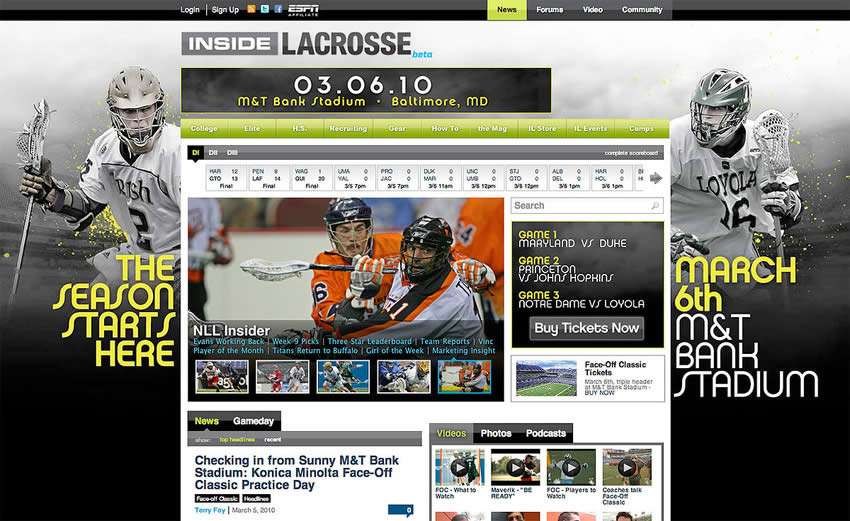Select the DII scoreboard tab
Image resolution: width=850 pixels, height=521 pixels.
[213, 153]
